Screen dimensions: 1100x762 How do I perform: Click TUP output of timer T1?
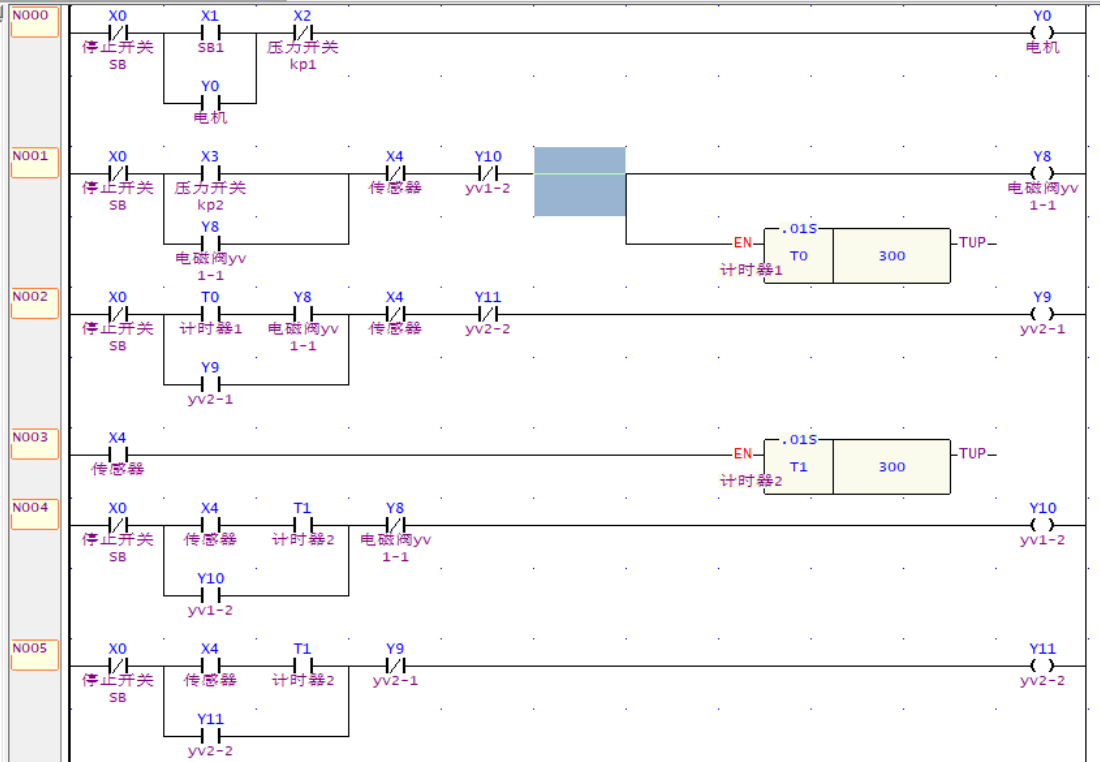click(972, 453)
